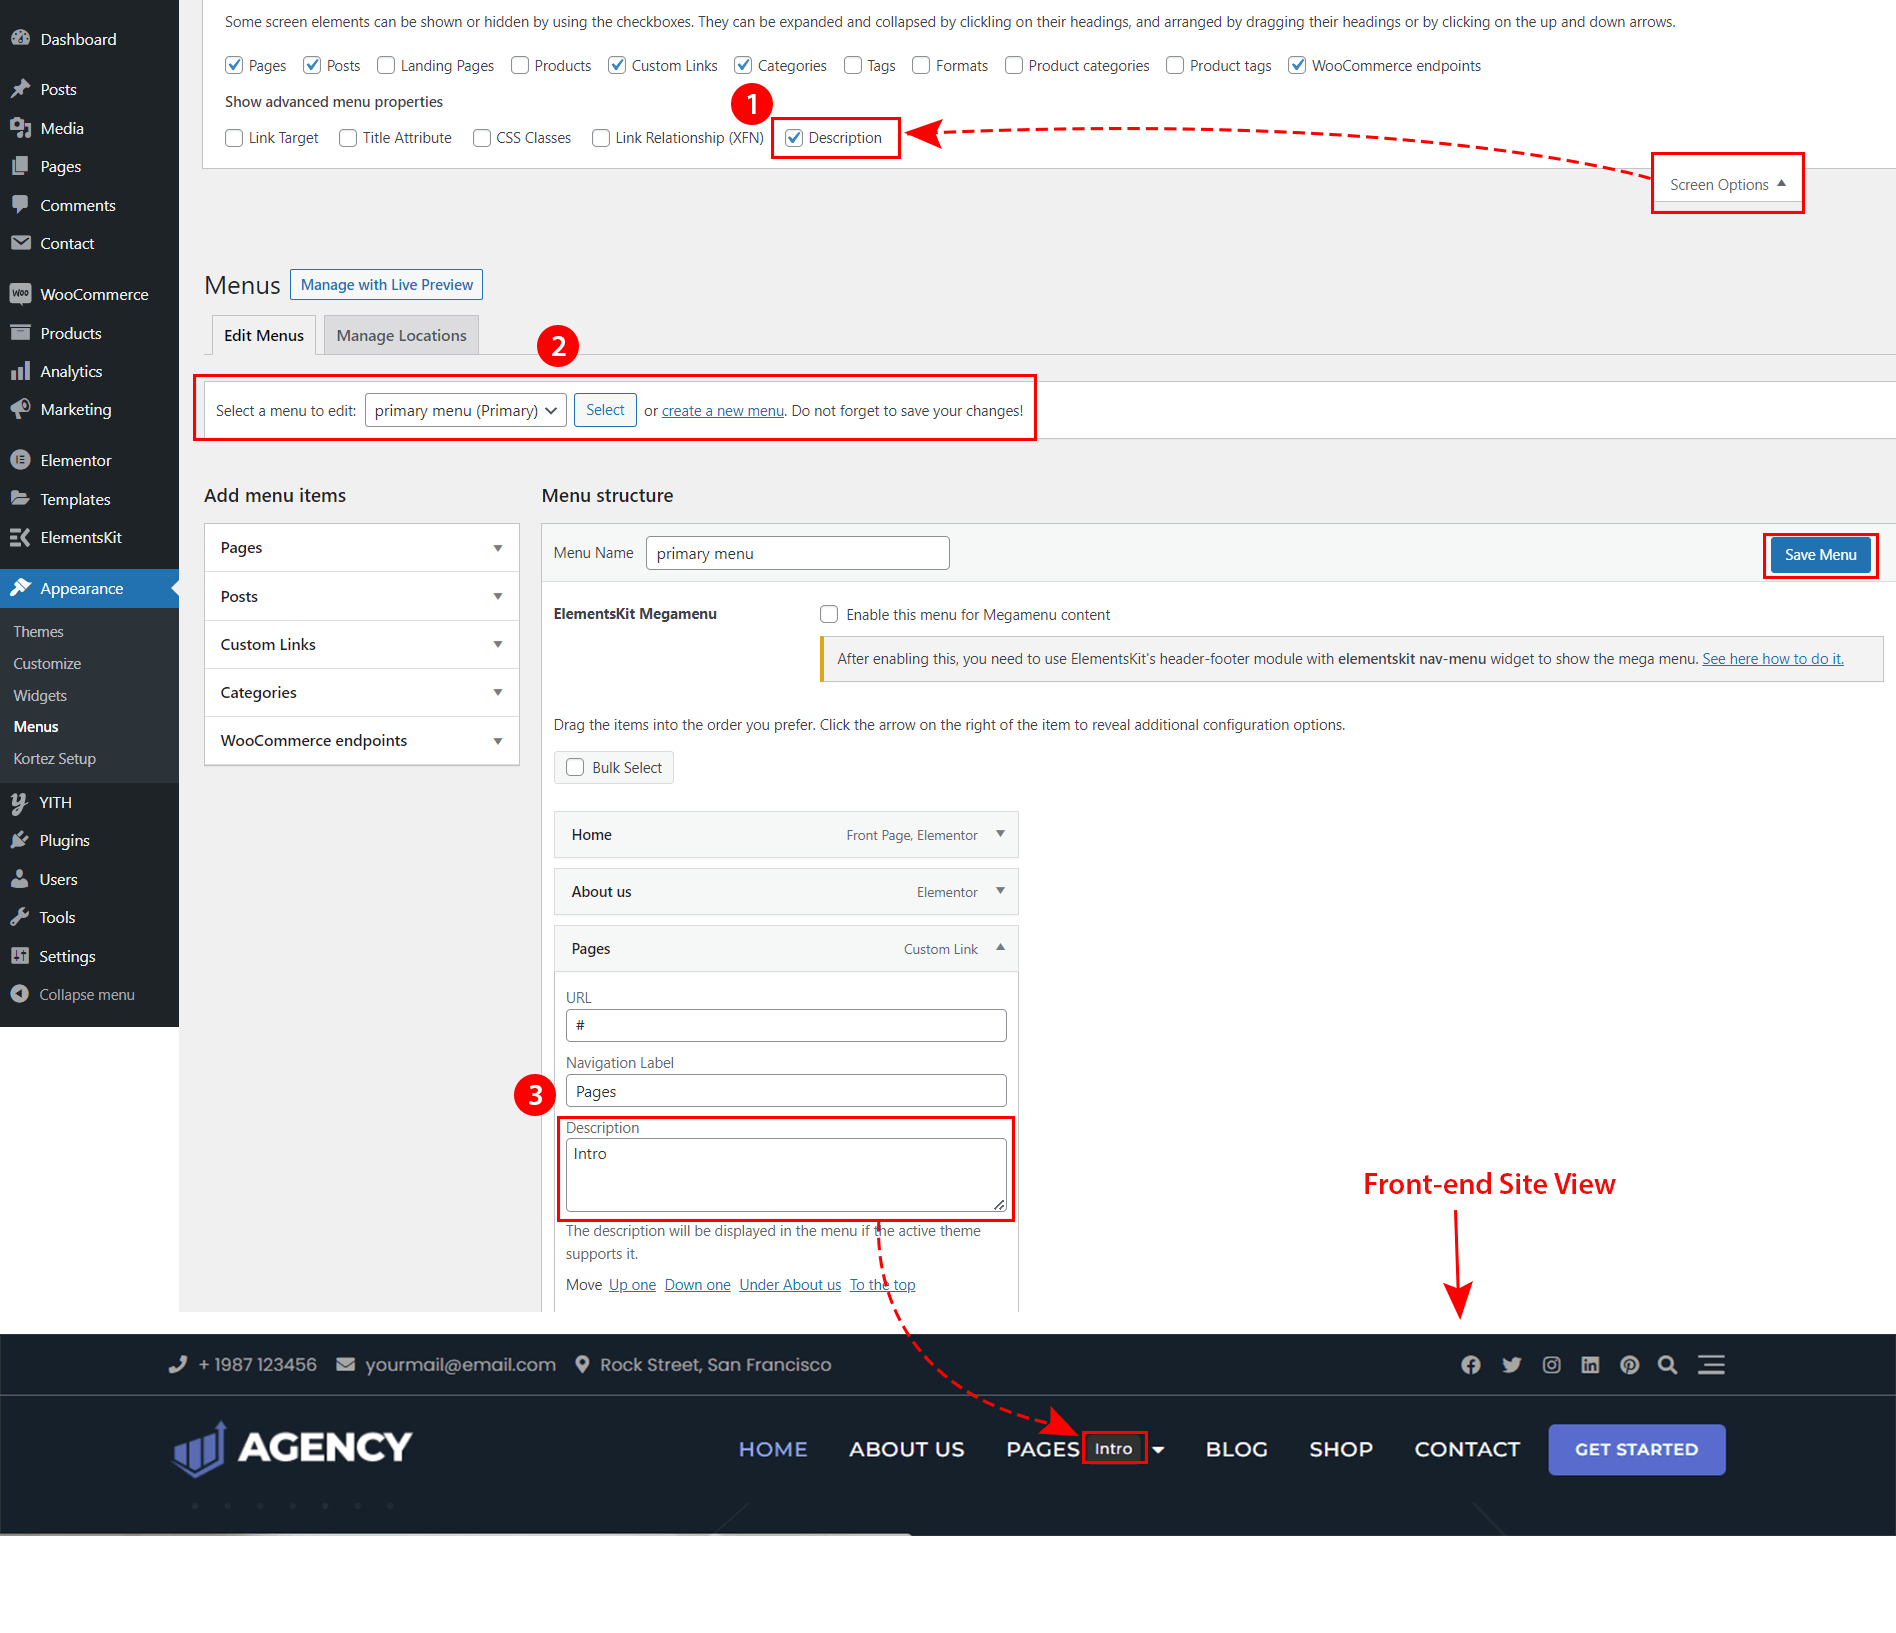Open the Instagram icon in header
1896x1633 pixels.
pyautogui.click(x=1551, y=1365)
